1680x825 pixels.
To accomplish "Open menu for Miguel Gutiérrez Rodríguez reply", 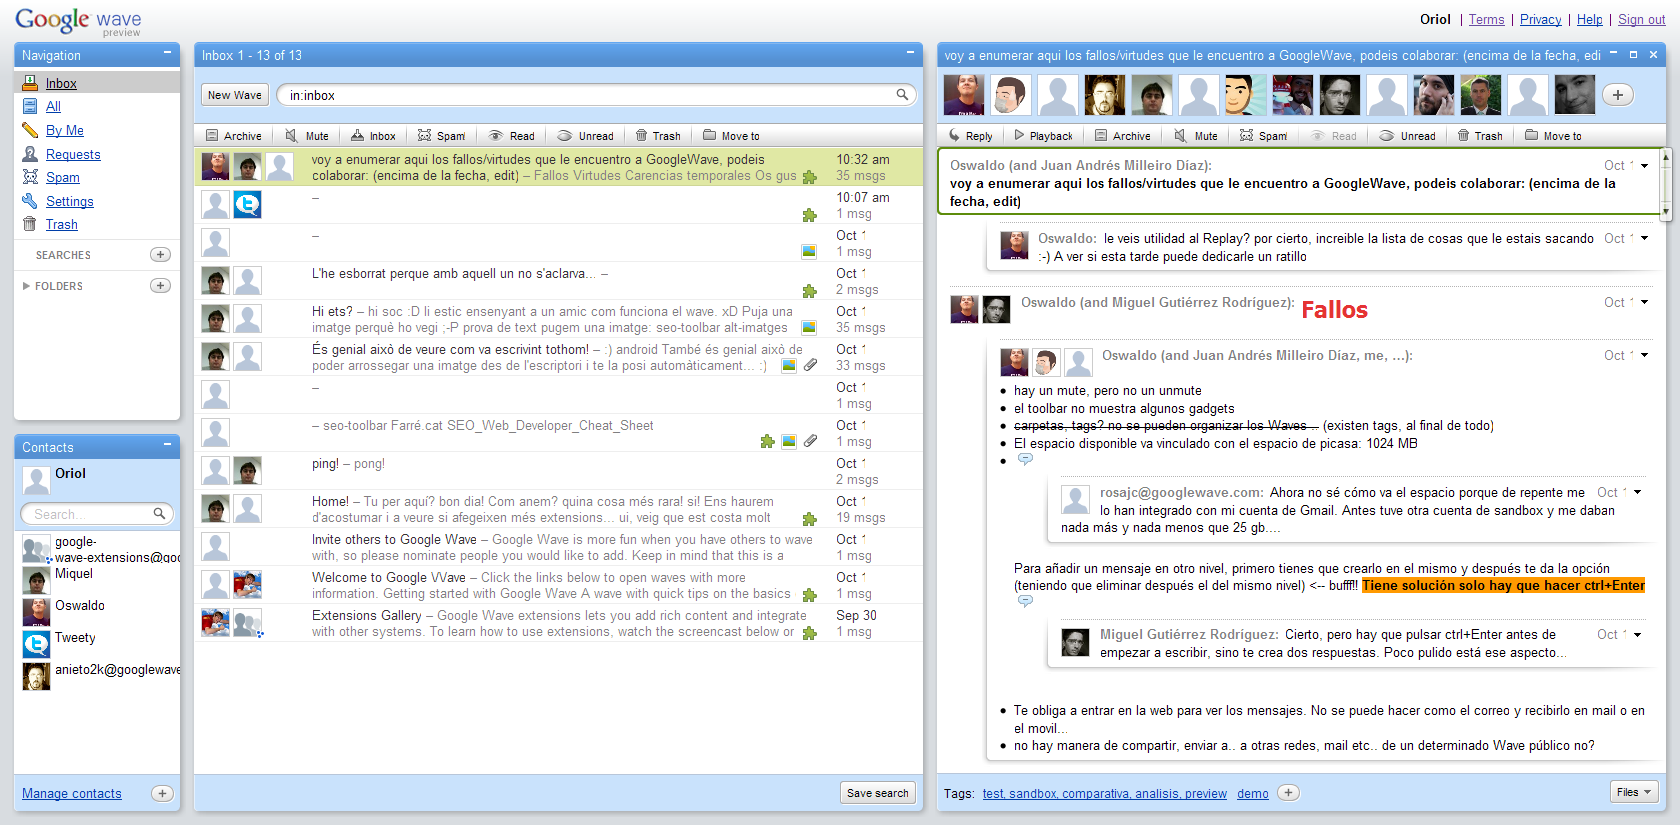I will (x=1637, y=634).
